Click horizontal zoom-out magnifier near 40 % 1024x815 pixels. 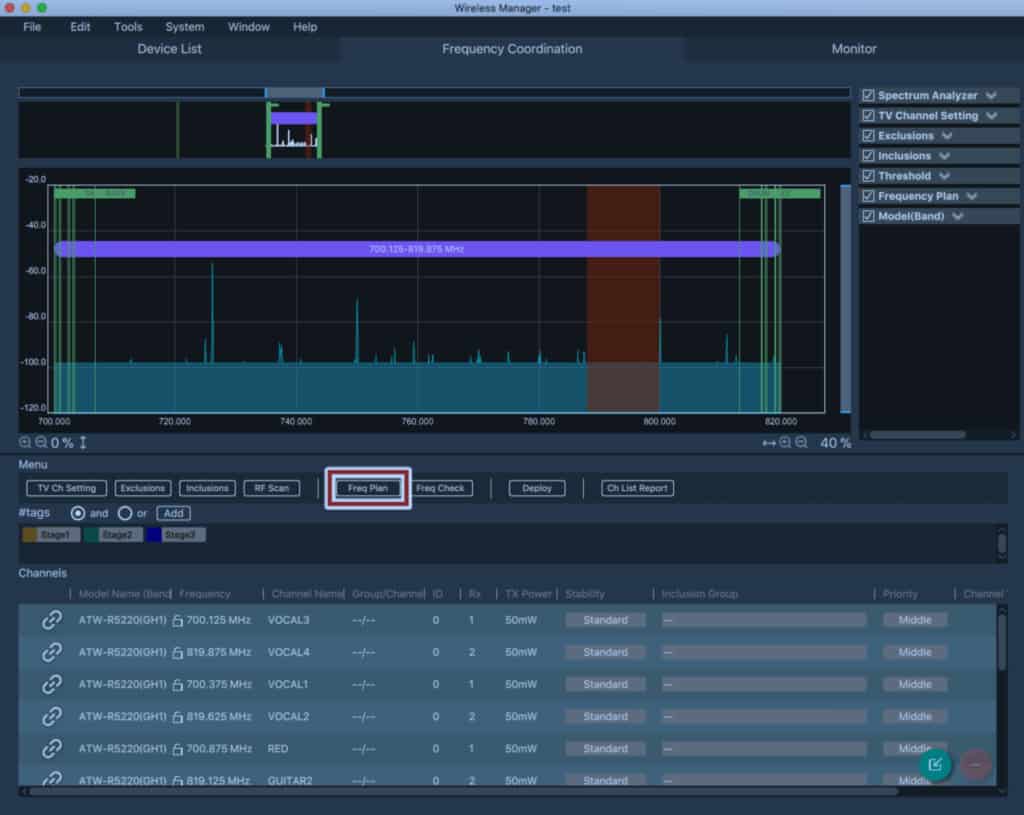point(801,442)
